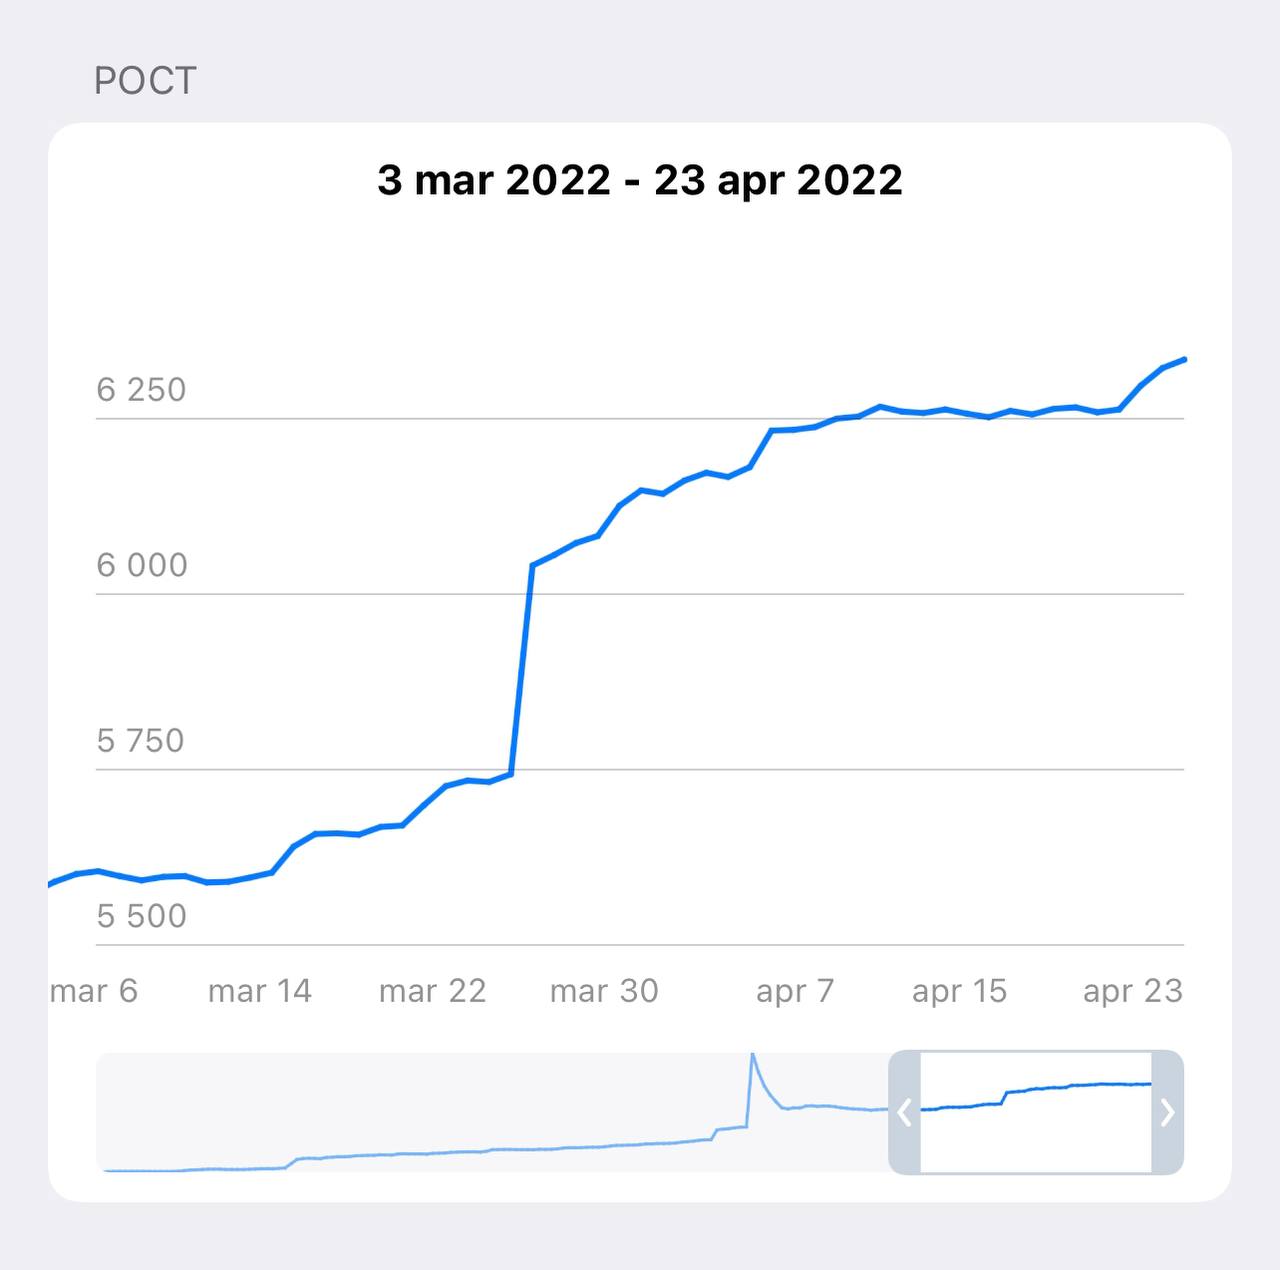Click the 5 500 y-axis label
This screenshot has width=1280, height=1270.
tap(141, 916)
